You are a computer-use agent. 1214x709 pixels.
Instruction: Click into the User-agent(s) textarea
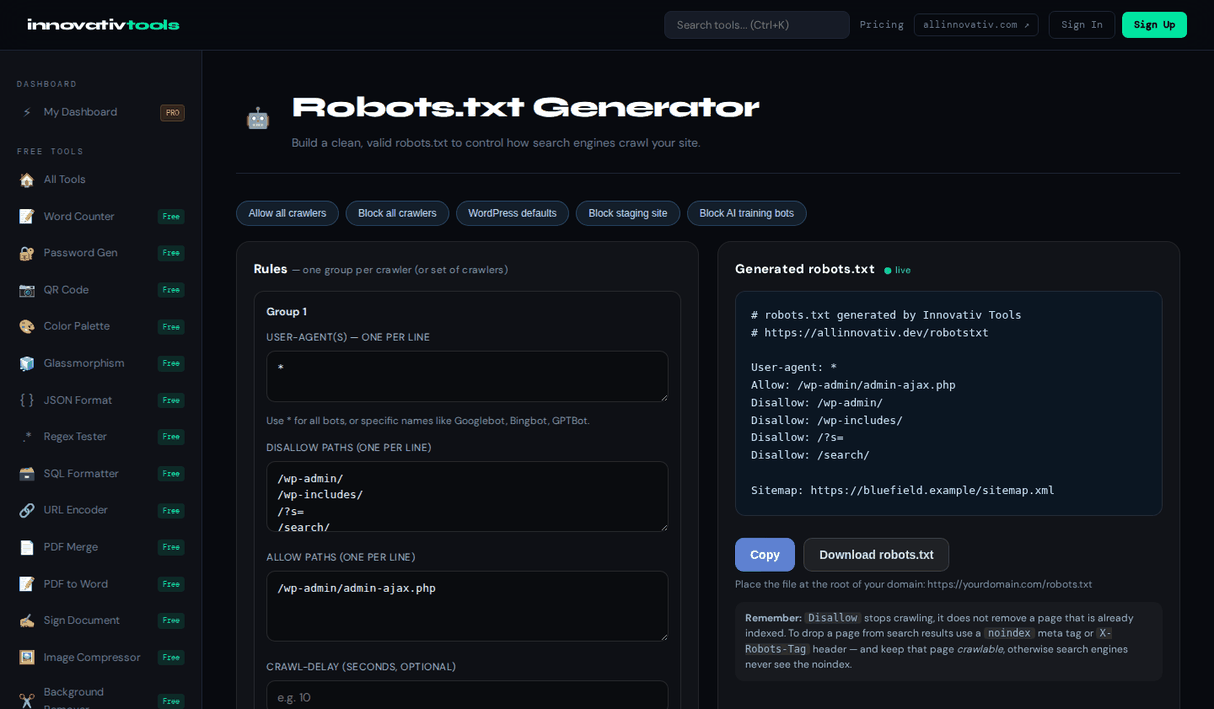pyautogui.click(x=467, y=376)
